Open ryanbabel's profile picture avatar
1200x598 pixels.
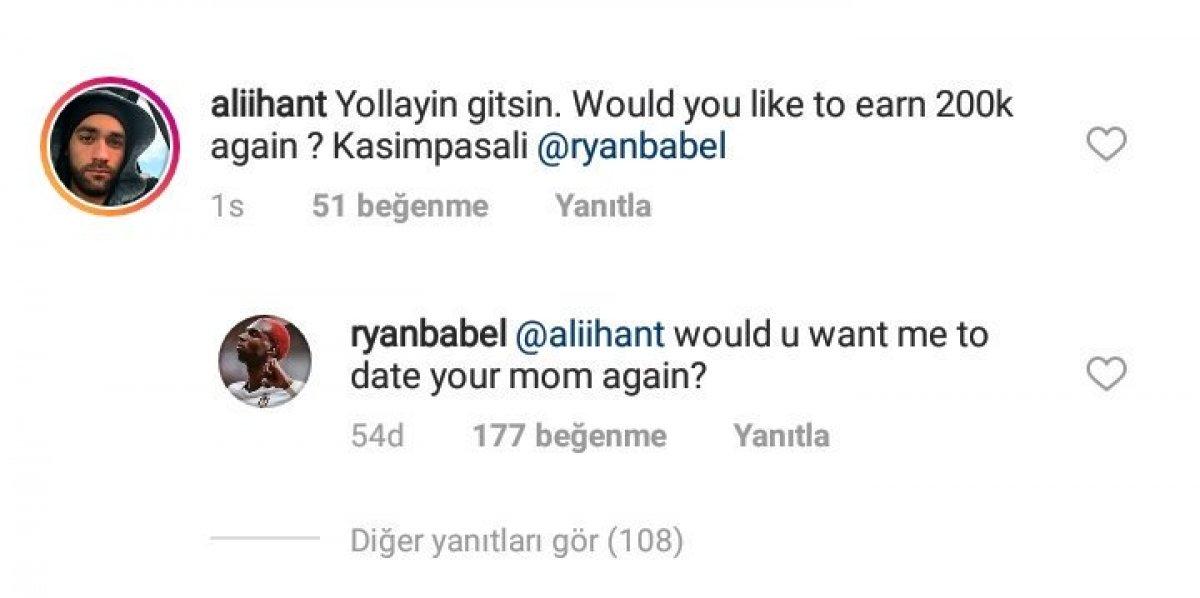pyautogui.click(x=265, y=361)
